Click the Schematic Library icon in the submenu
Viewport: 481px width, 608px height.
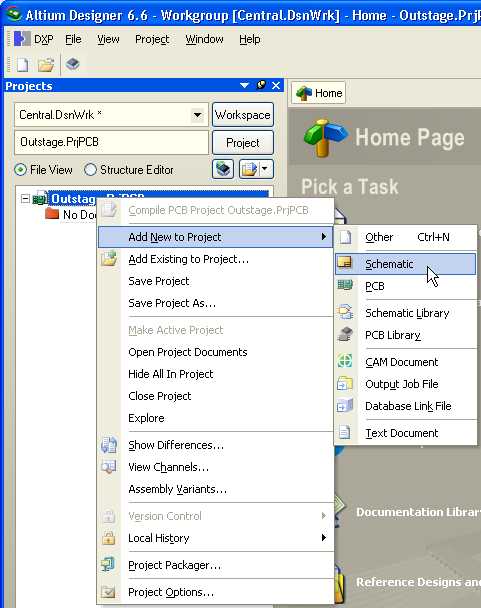pos(344,313)
